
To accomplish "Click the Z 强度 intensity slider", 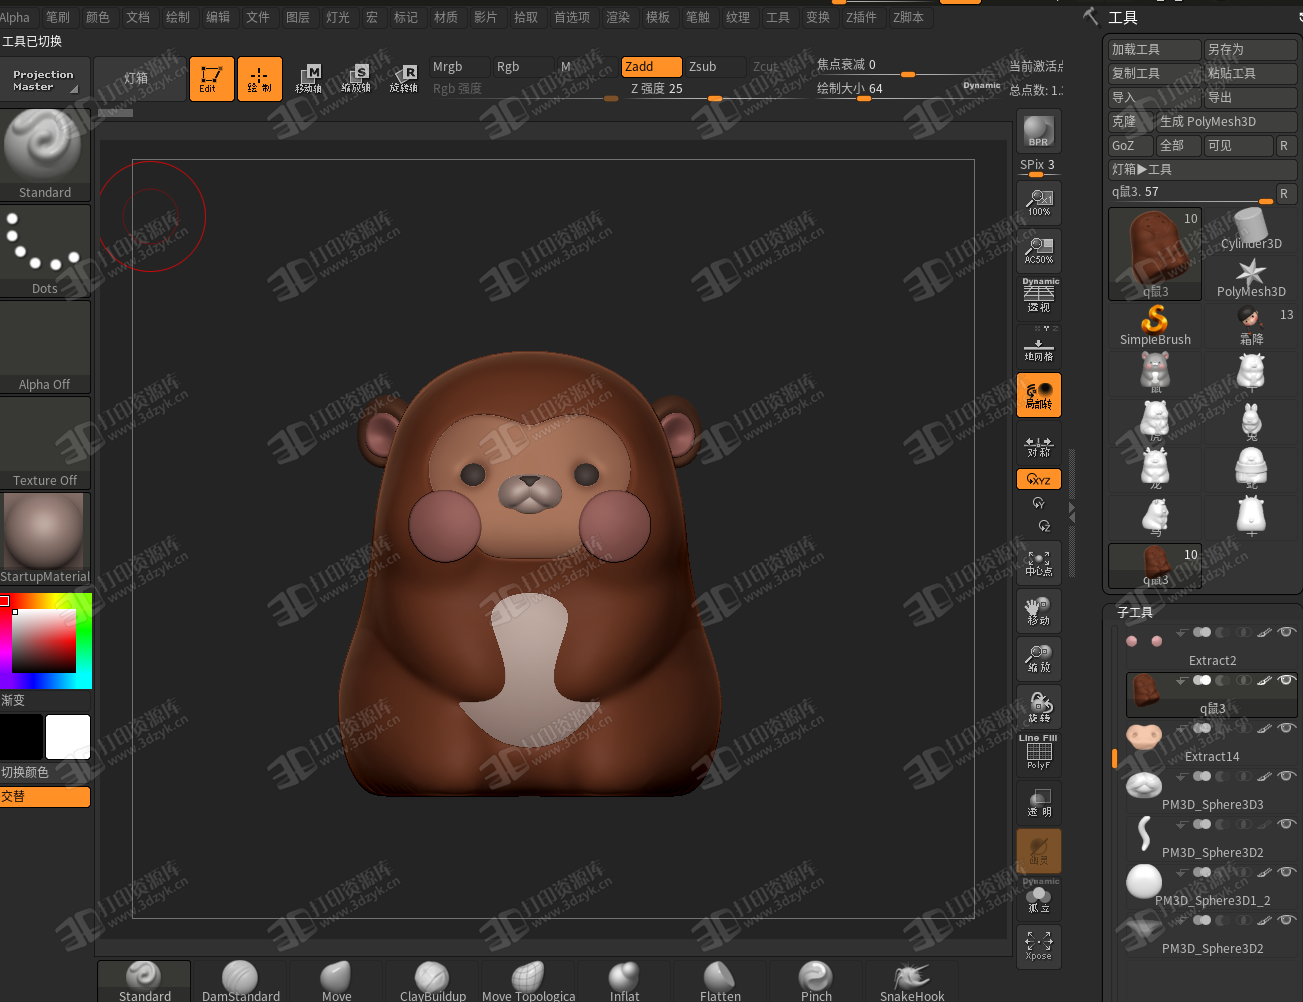I will pos(714,89).
